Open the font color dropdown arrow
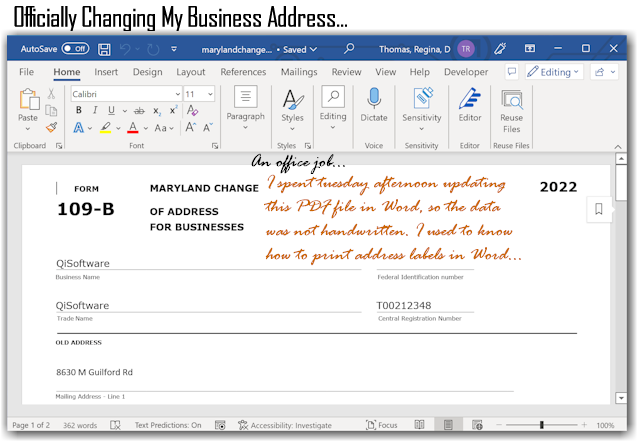 145,128
